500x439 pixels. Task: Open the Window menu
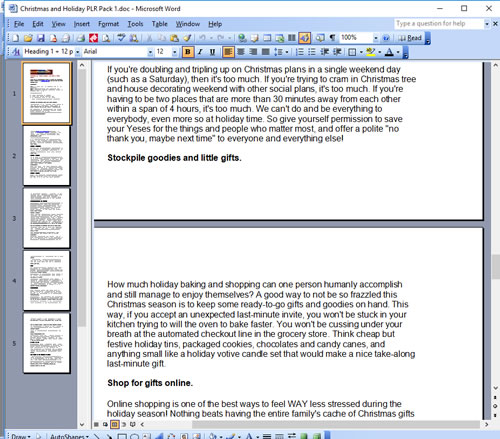(x=188, y=24)
